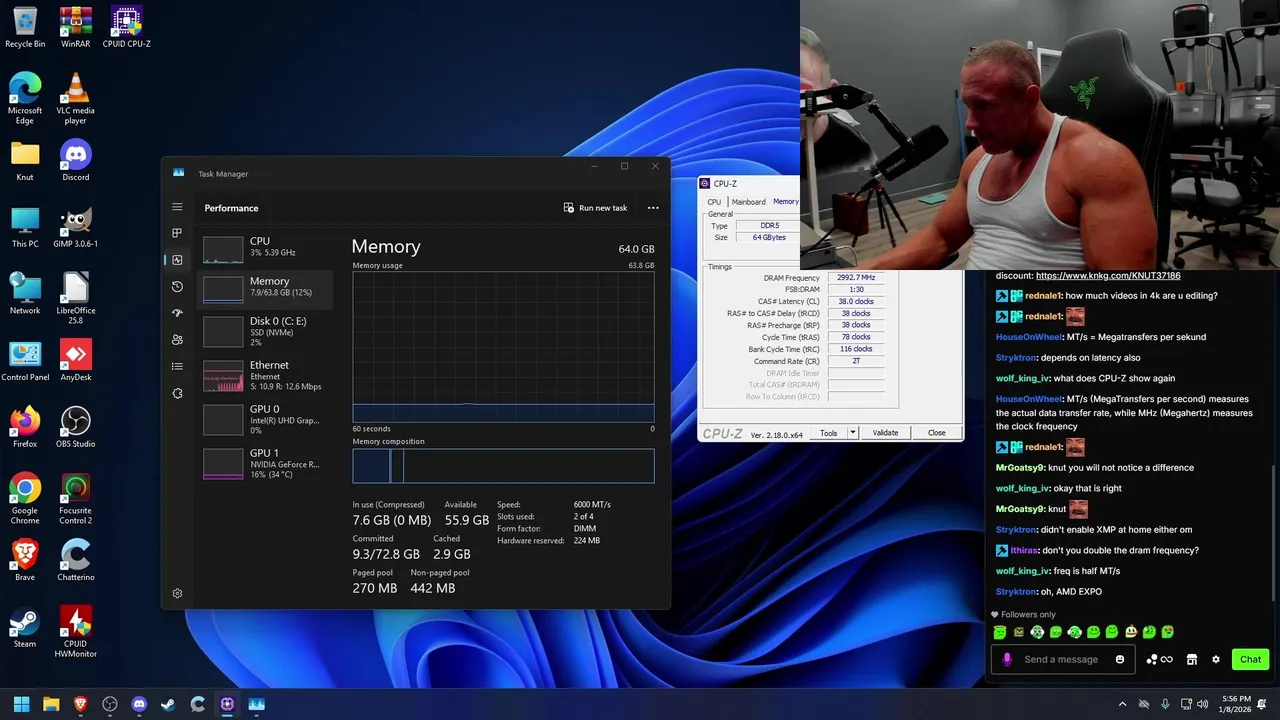1280x720 pixels.
Task: Select CPU in the performance list
Action: click(265, 248)
